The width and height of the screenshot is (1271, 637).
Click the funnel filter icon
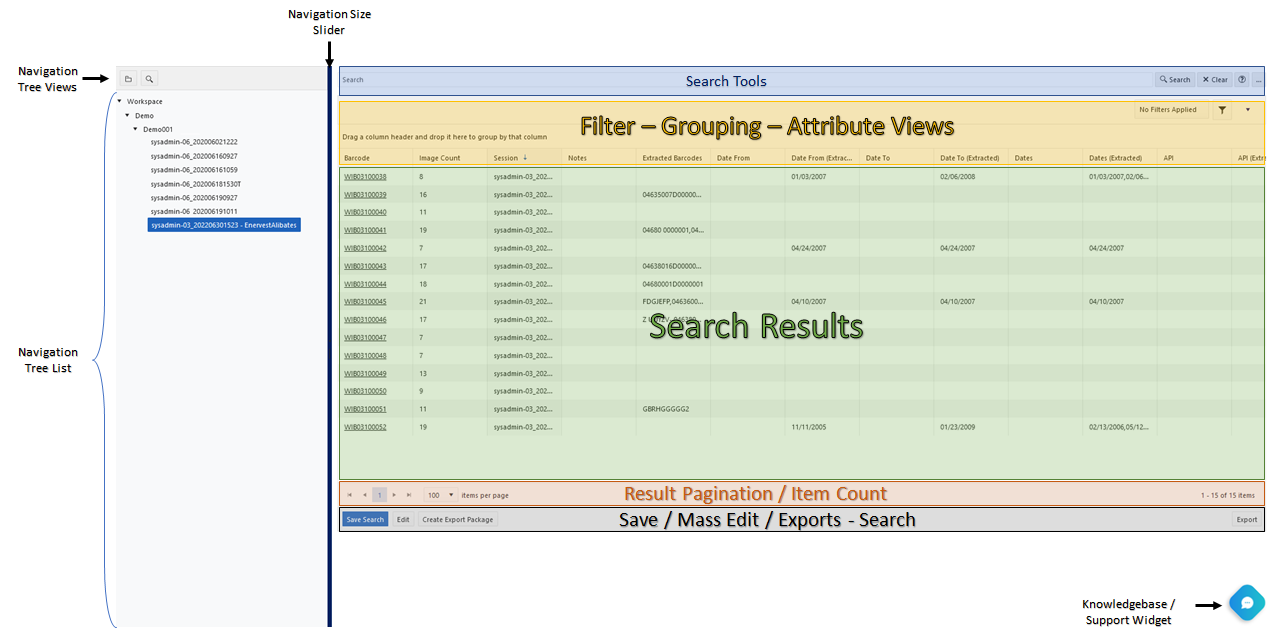[1222, 110]
